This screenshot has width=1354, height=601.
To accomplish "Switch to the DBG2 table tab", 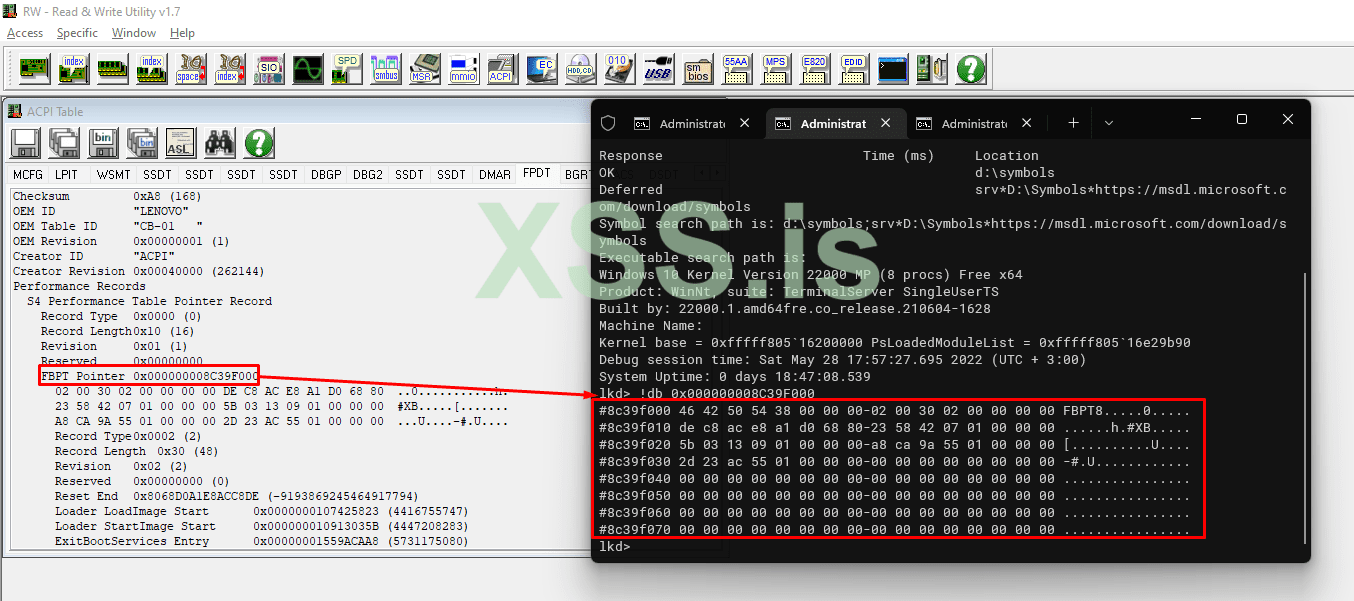I will coord(368,174).
